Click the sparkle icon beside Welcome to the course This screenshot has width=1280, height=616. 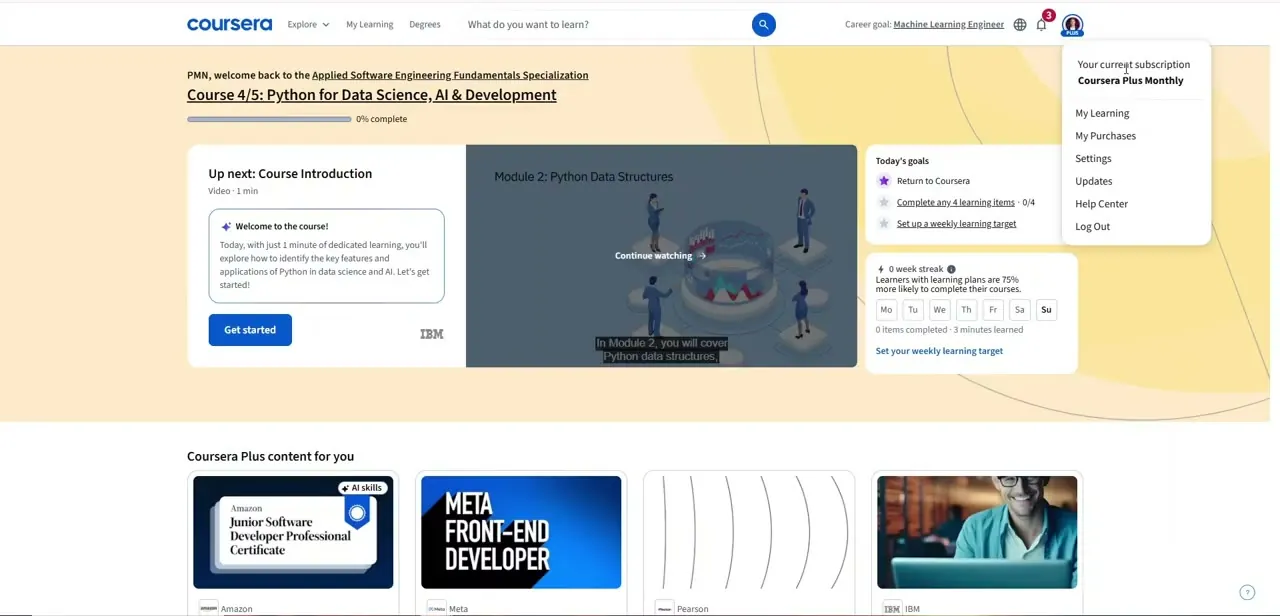pyautogui.click(x=226, y=226)
